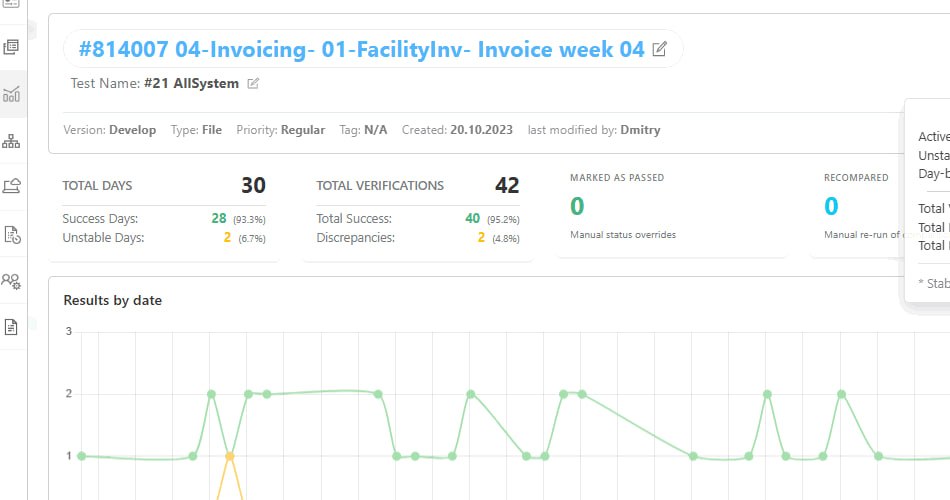Click the Total Verifications card
Screen dimensions: 950x500
(x=417, y=212)
